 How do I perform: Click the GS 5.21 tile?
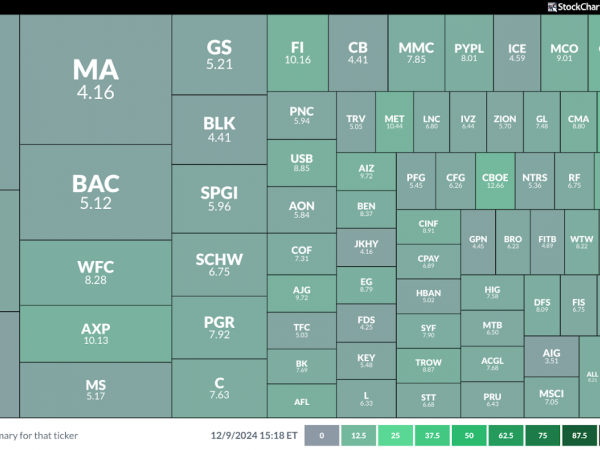(x=219, y=54)
